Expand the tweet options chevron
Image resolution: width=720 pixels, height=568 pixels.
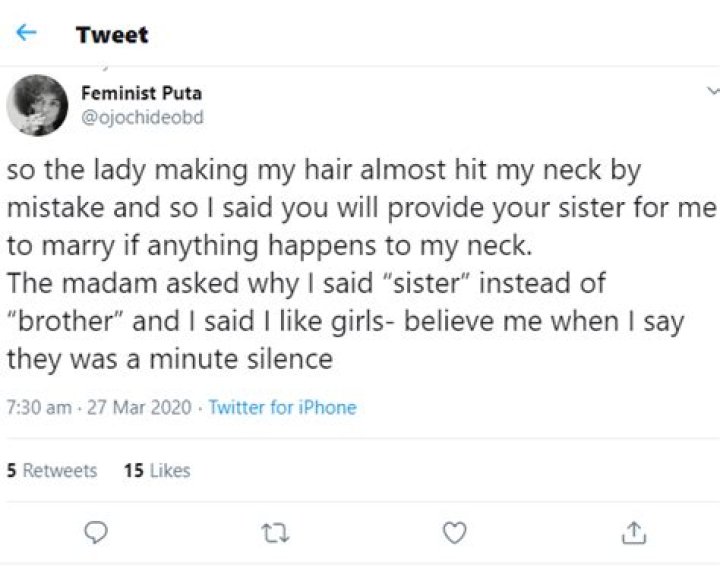(x=711, y=90)
